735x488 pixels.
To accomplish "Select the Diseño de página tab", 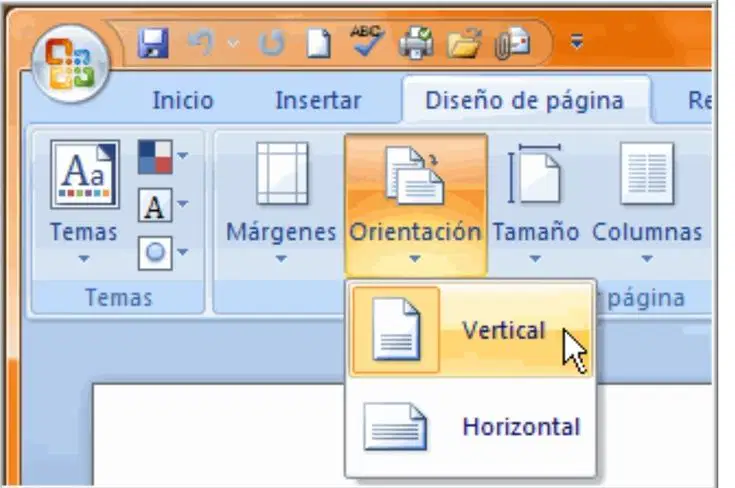I will tap(525, 100).
